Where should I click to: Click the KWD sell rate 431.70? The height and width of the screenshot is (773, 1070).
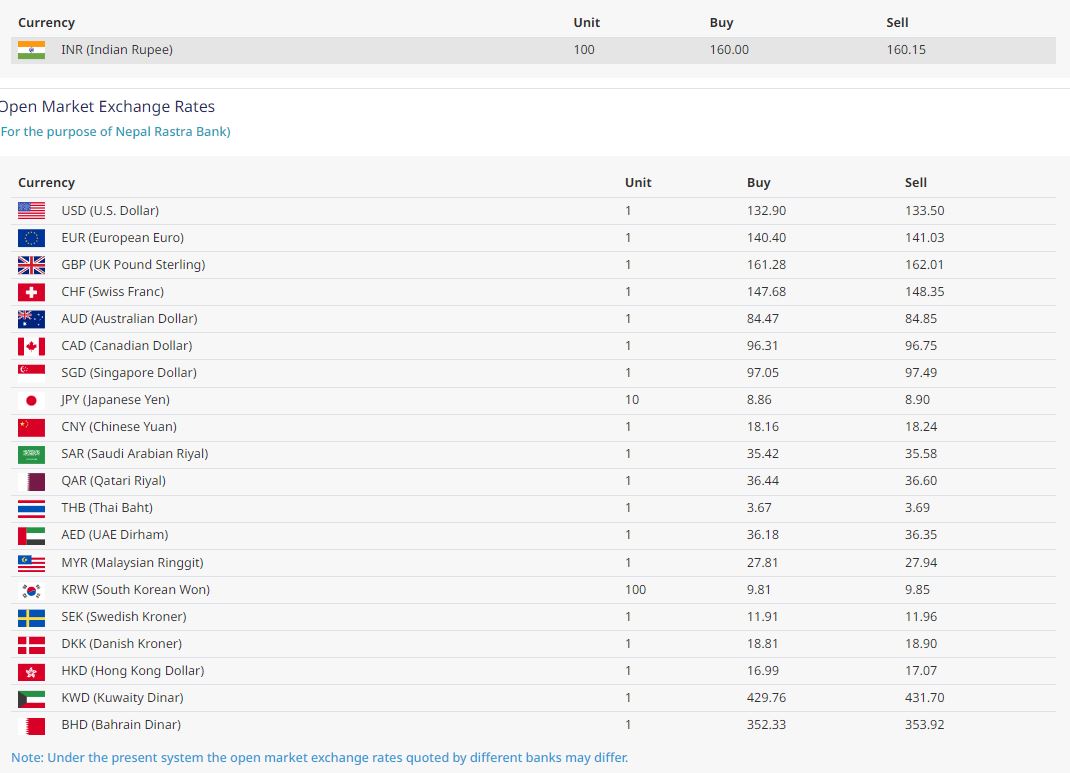click(924, 698)
